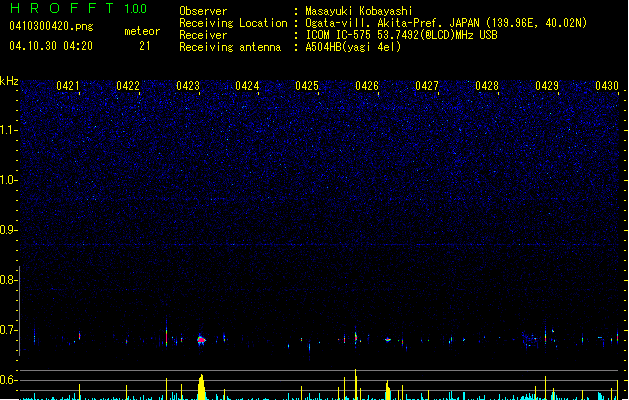Screen dimensions: 629x400
Task: Click the kHz axis unit label
Action: 9,81
